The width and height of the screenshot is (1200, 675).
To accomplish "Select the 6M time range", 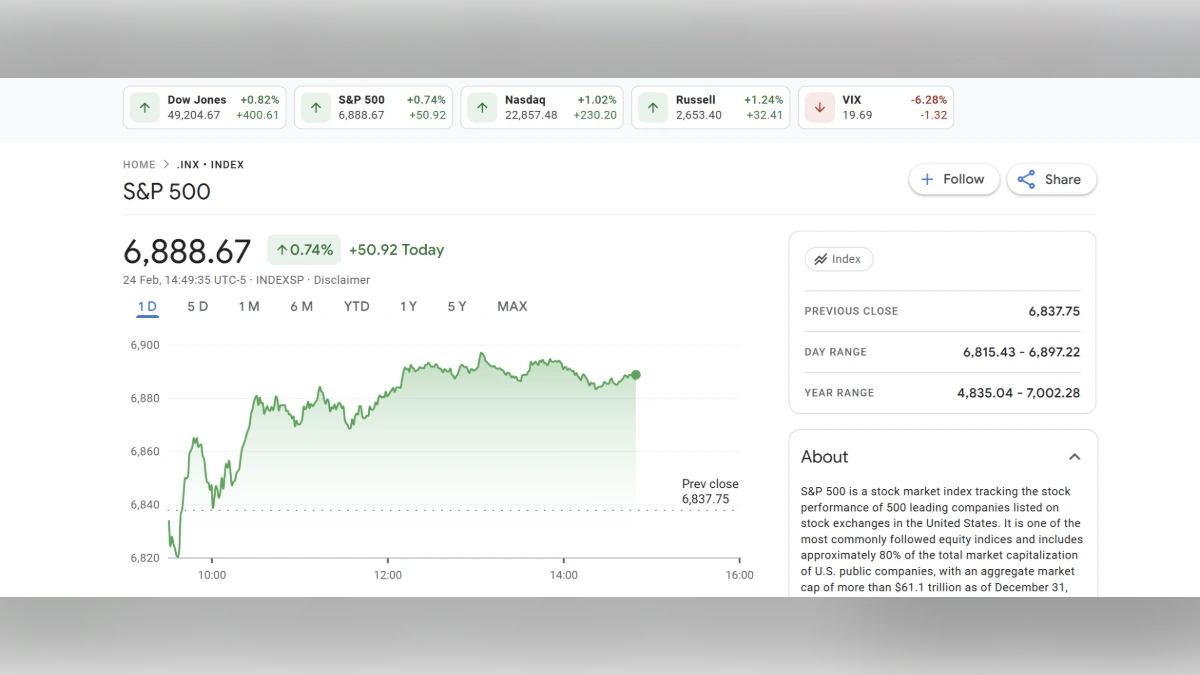I will (x=302, y=306).
